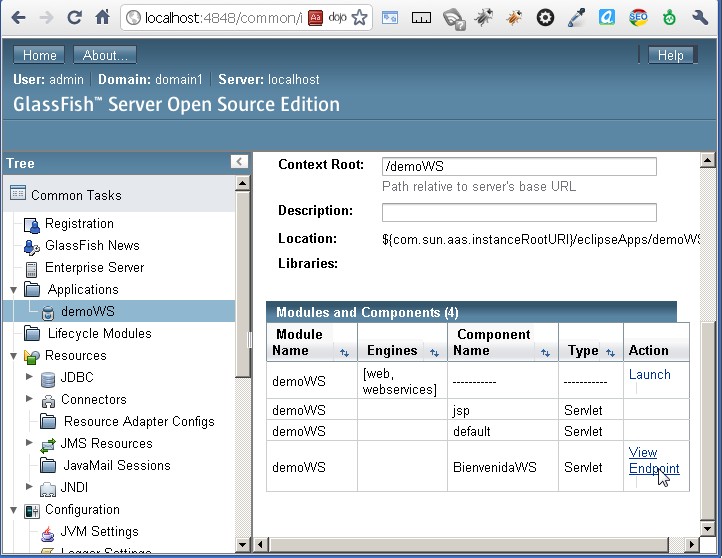Click the Resources folder icon
722x558 pixels.
tap(32, 357)
